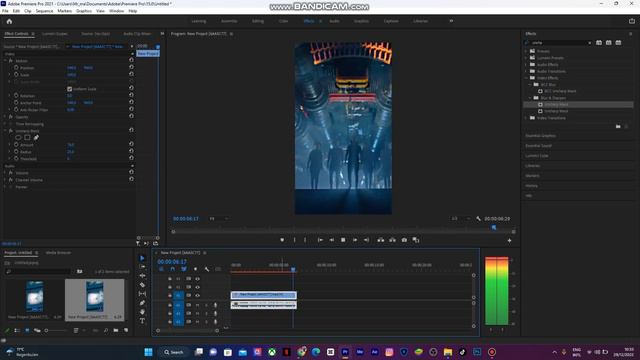Viewport: 640px width, 360px height.
Task: Open the File menu
Action: pyautogui.click(x=5, y=11)
